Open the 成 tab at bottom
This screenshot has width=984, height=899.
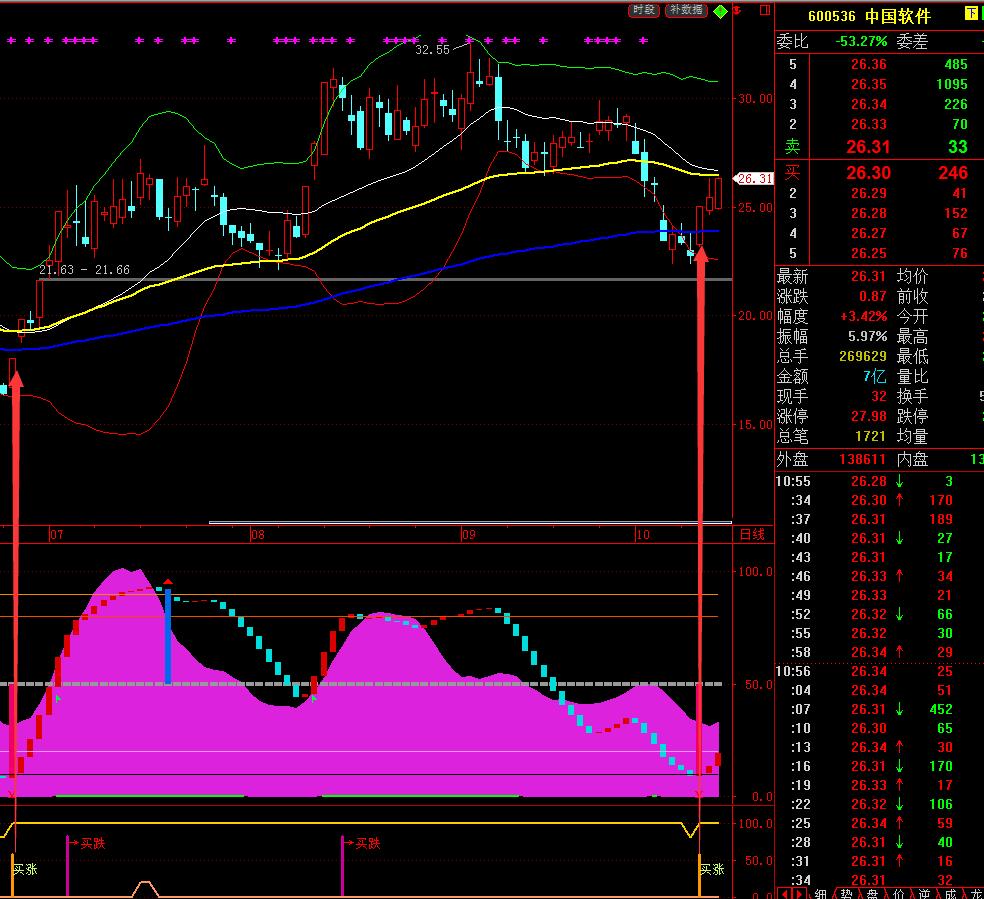[x=950, y=893]
